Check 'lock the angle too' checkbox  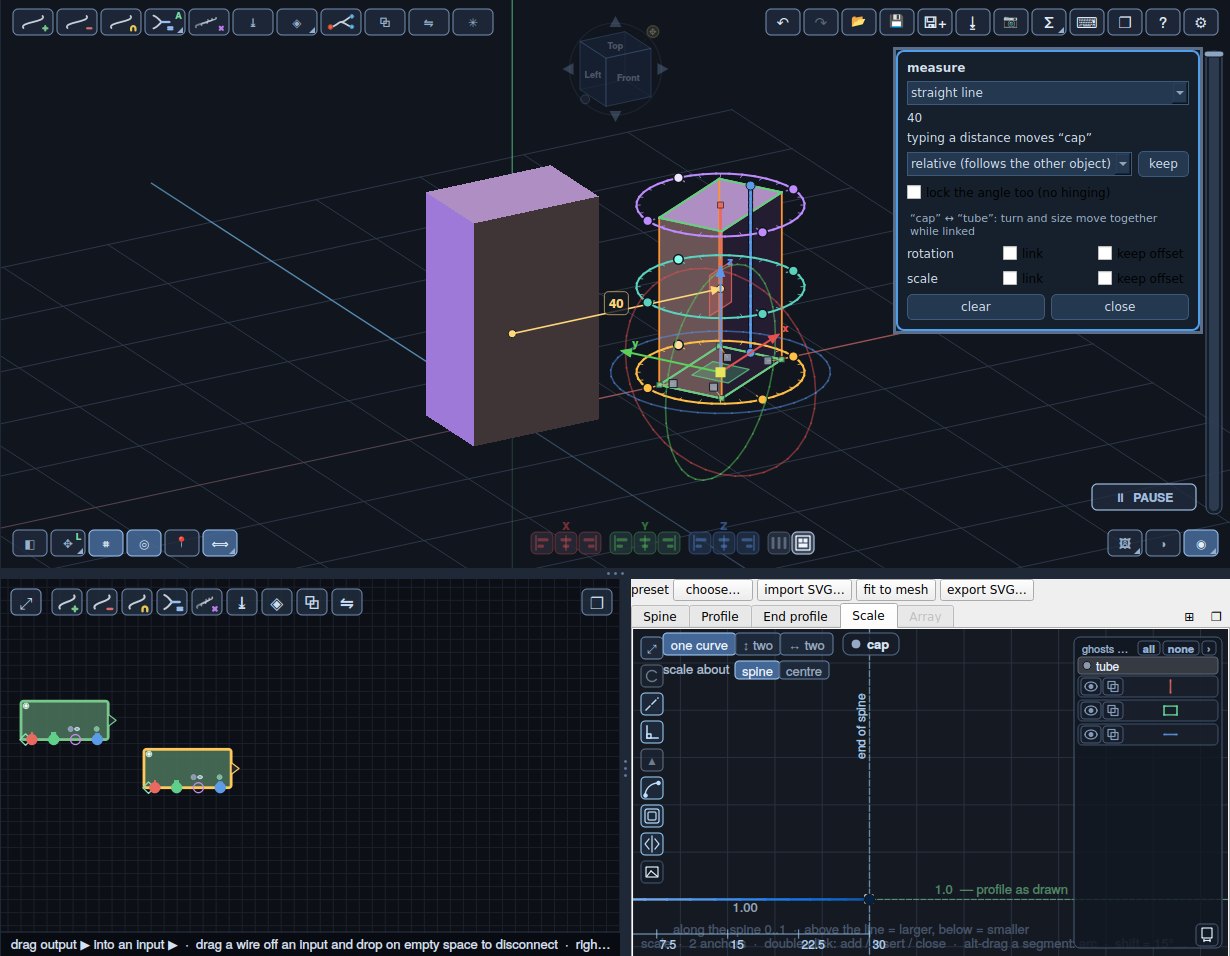[x=914, y=192]
